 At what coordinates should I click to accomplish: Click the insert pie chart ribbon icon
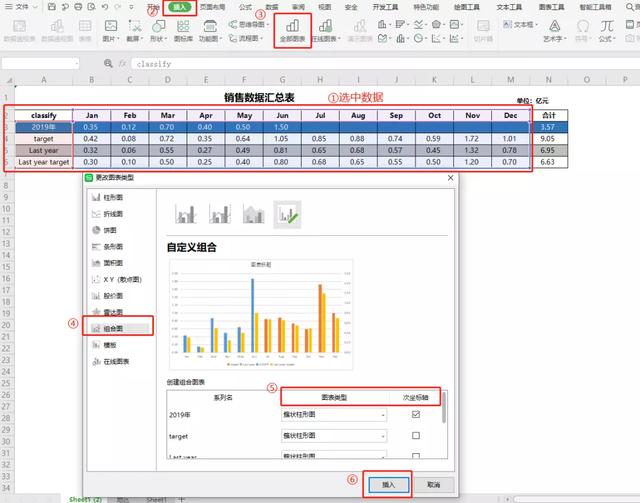(420, 38)
